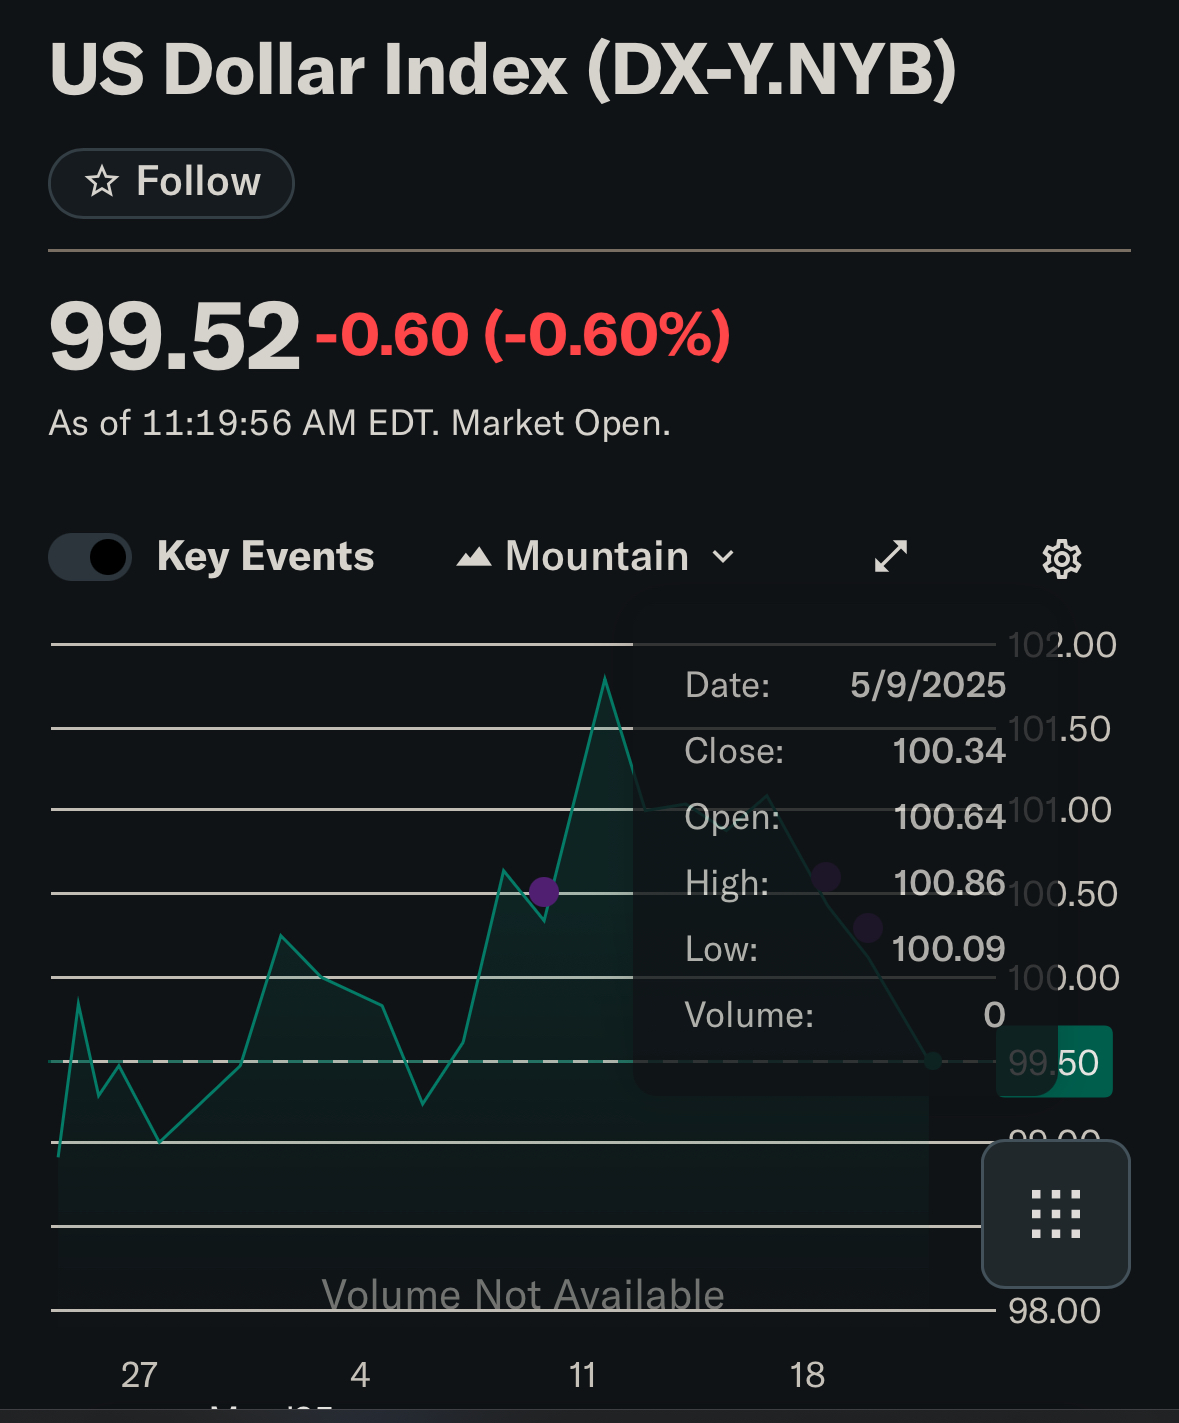Click the 'As of 11:19:56 AM EDT' timestamp
1179x1423 pixels.
244,423
